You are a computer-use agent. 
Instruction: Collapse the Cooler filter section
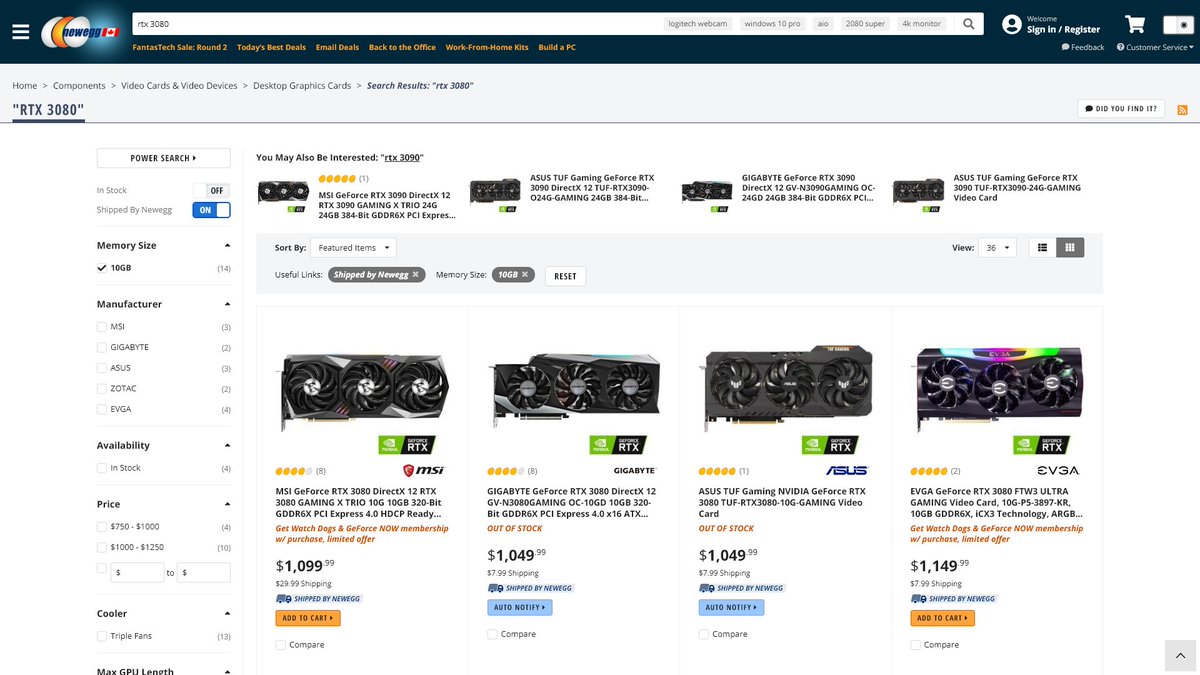click(x=227, y=613)
